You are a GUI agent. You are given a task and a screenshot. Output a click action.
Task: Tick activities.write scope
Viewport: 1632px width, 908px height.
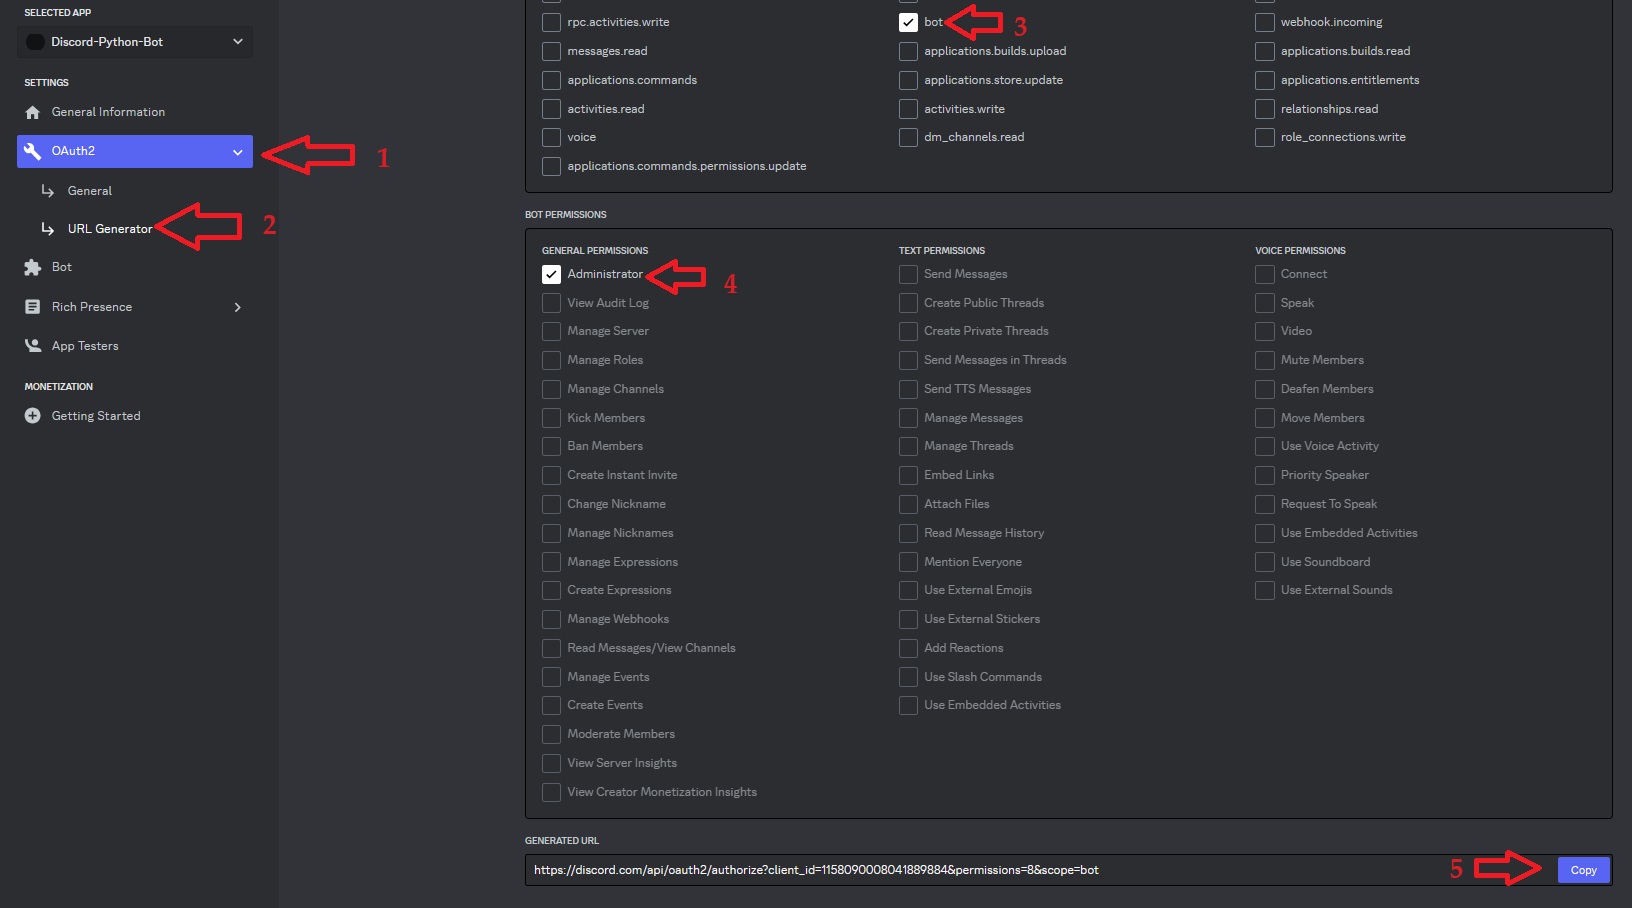tap(908, 109)
